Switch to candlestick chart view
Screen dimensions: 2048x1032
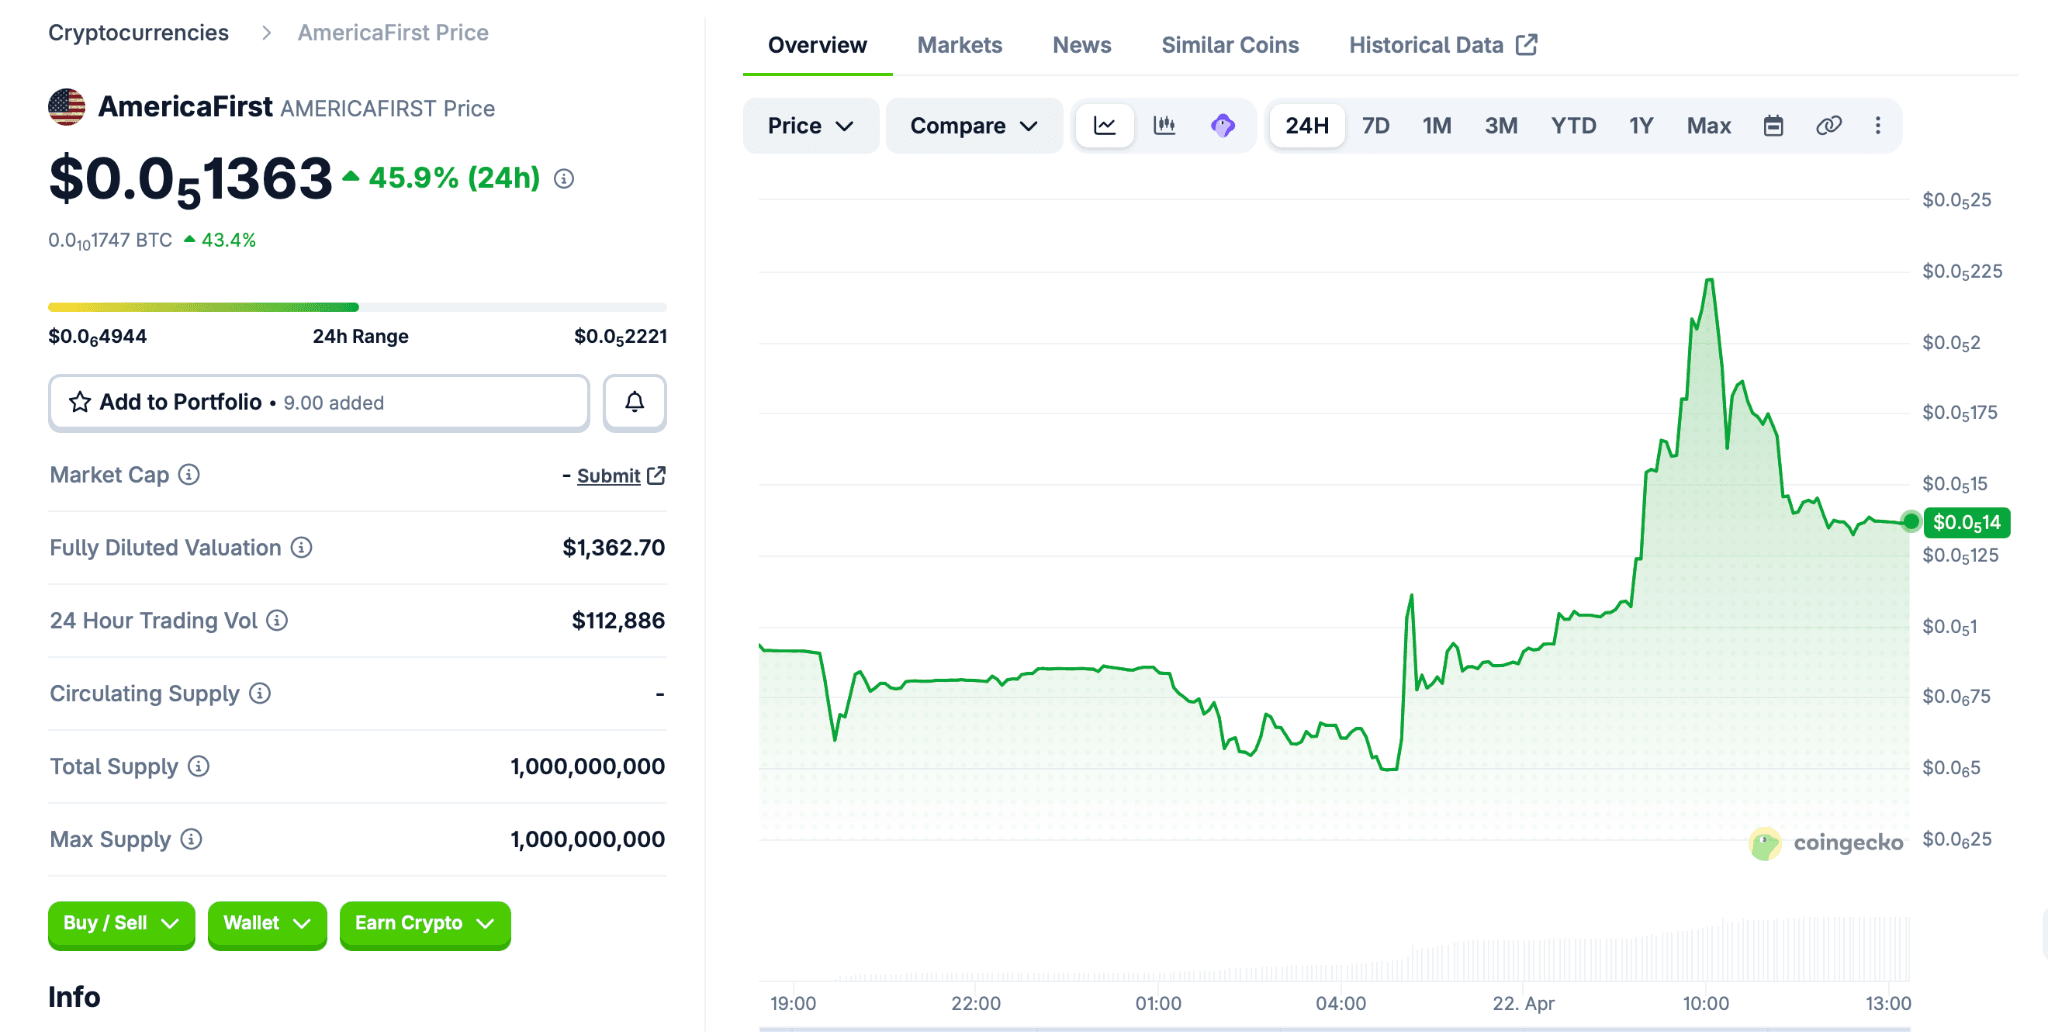[x=1164, y=126]
